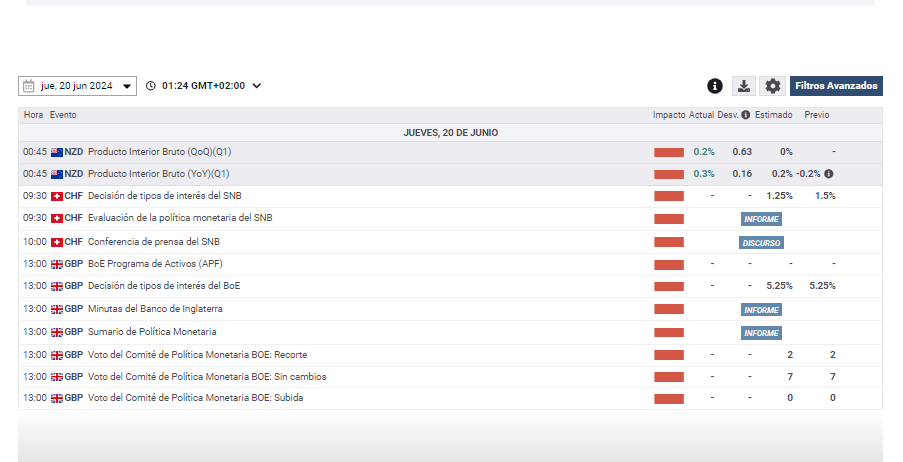This screenshot has width=903, height=462.
Task: Click the Impacto column header
Action: click(669, 115)
